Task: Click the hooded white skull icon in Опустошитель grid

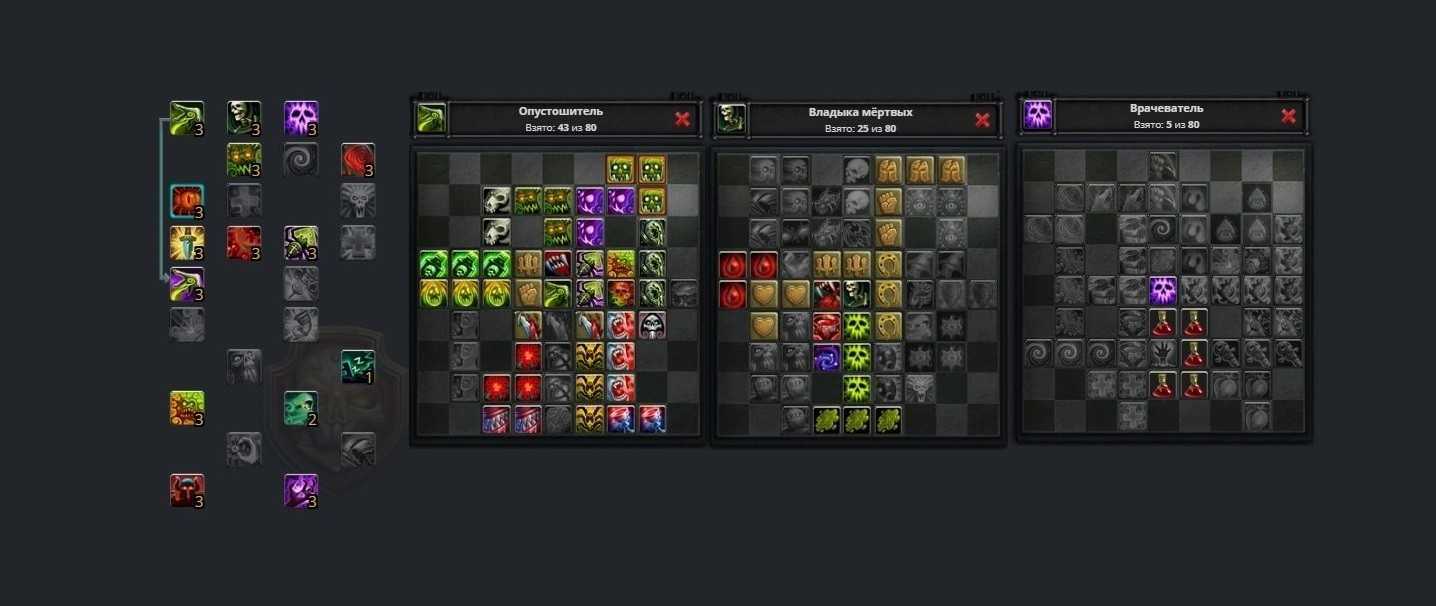Action: click(x=652, y=325)
